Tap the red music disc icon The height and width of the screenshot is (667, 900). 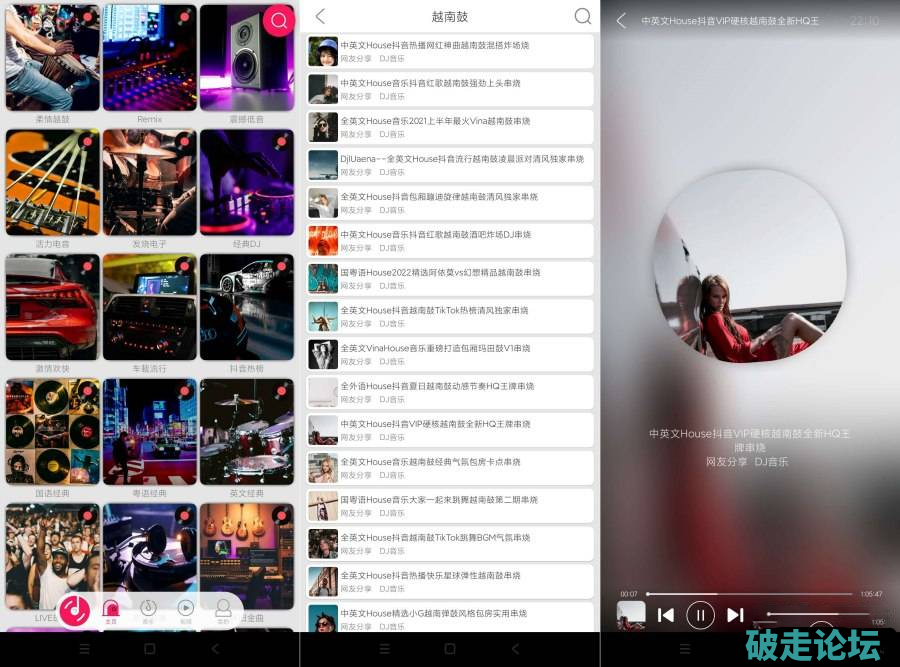click(75, 609)
